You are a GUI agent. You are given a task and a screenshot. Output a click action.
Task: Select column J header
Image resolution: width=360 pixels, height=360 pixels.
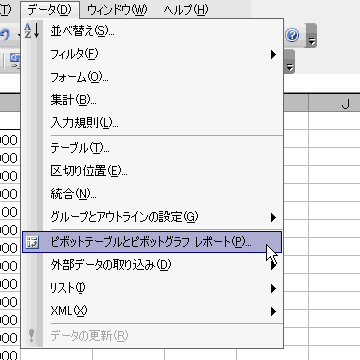[x=334, y=104]
